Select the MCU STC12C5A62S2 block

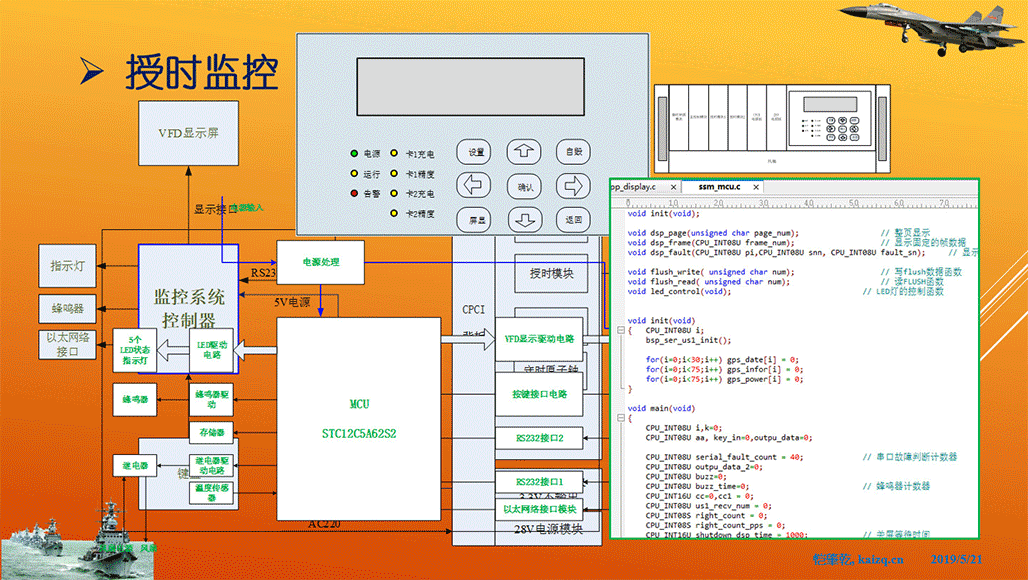(x=359, y=418)
